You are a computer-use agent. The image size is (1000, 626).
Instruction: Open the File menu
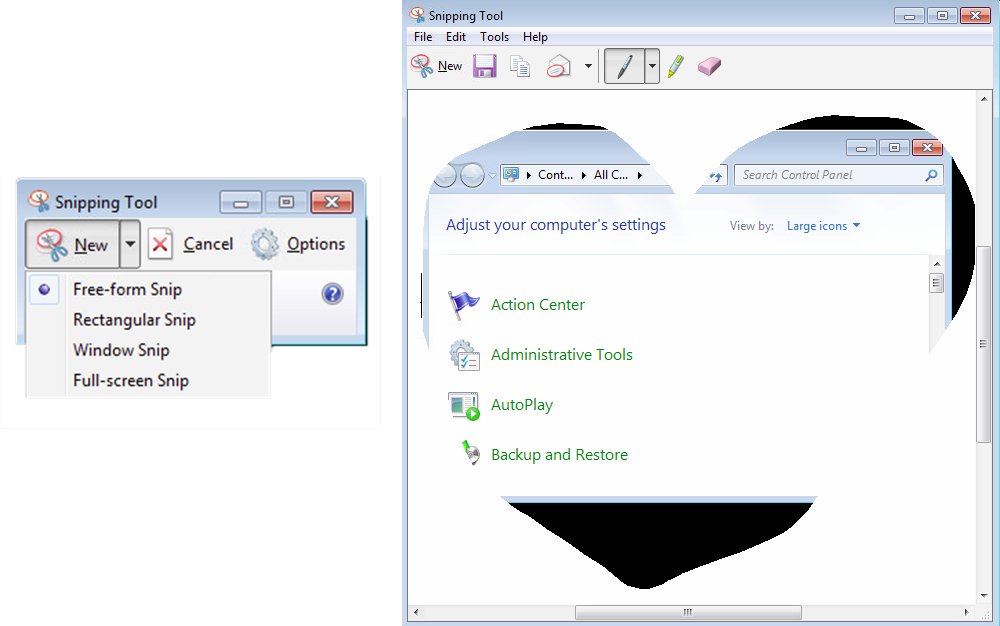click(x=423, y=36)
